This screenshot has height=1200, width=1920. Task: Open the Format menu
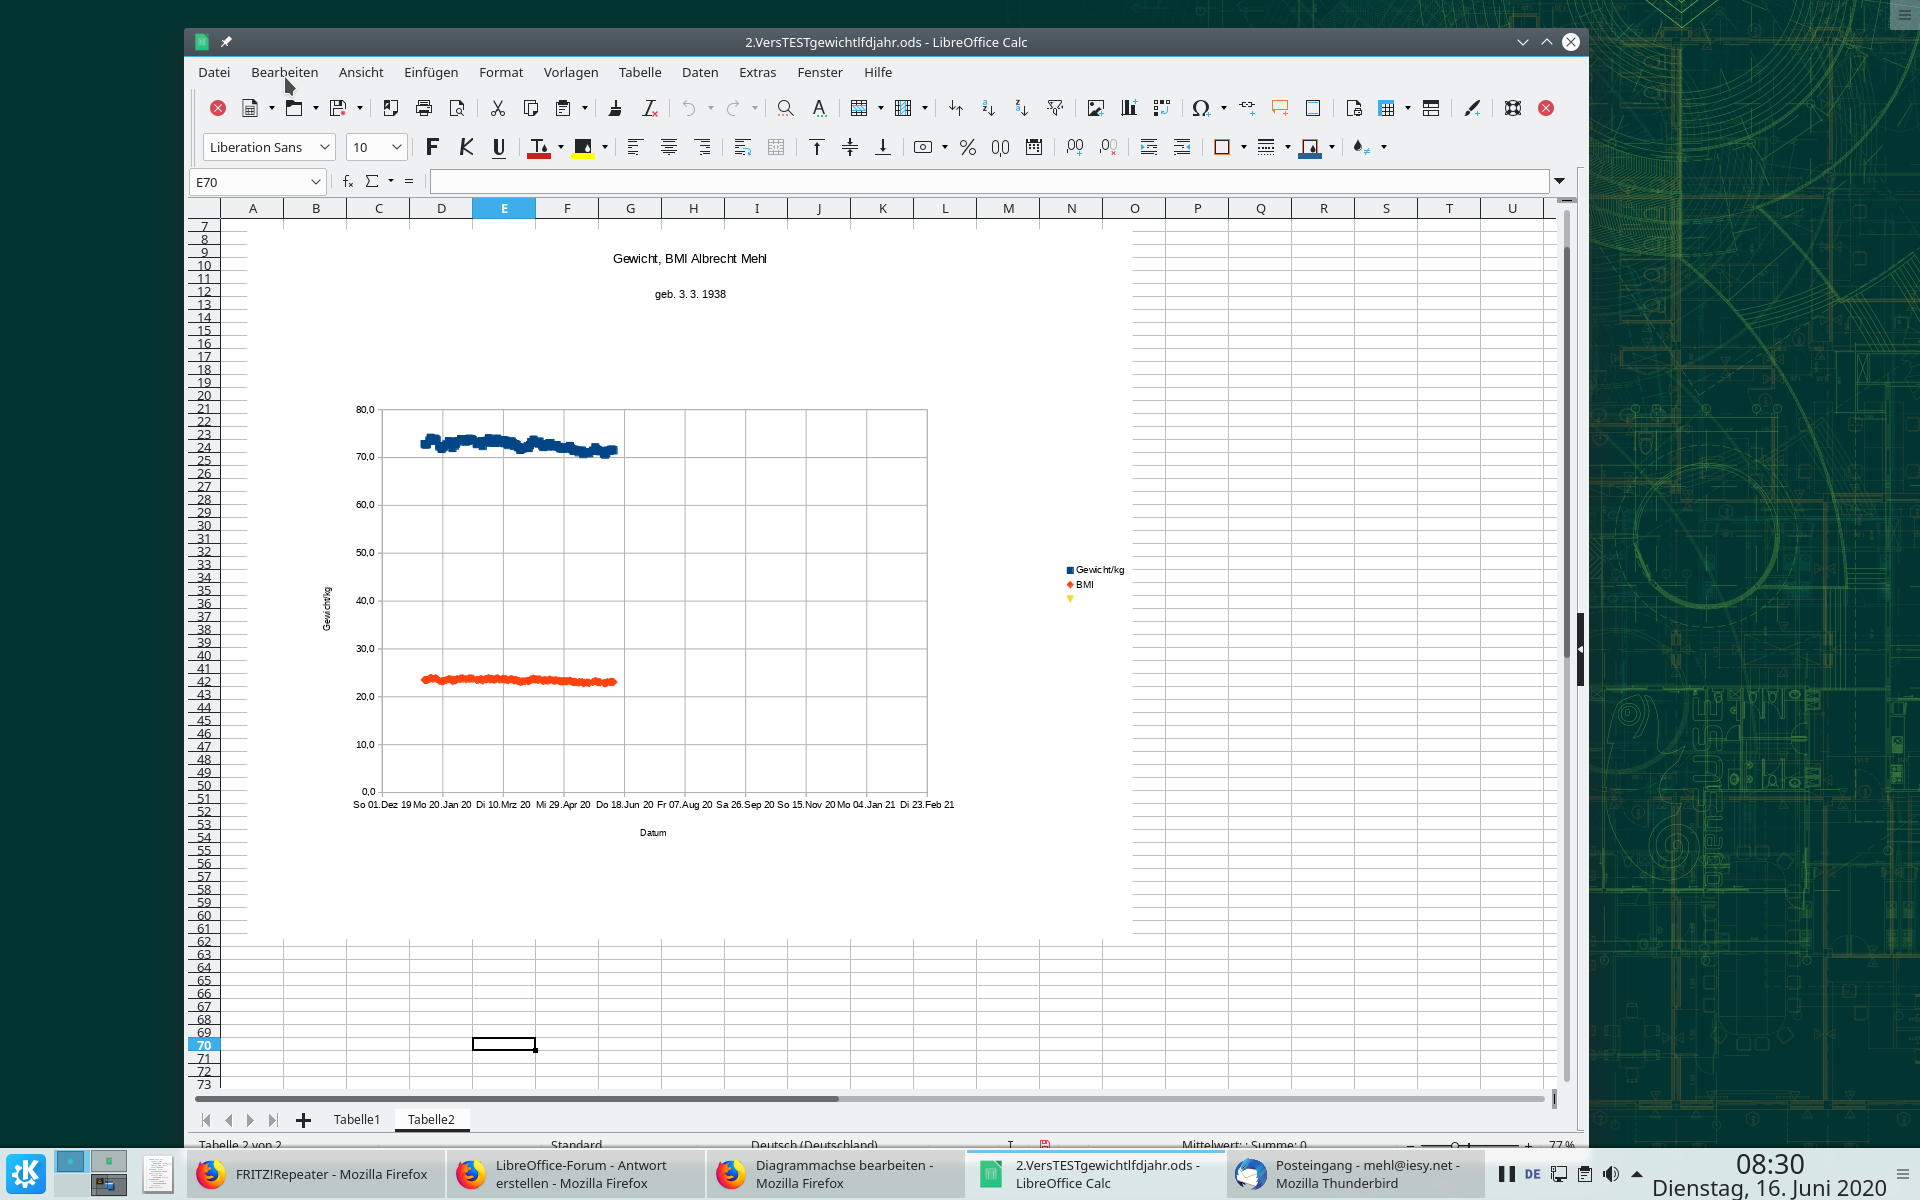coord(501,72)
